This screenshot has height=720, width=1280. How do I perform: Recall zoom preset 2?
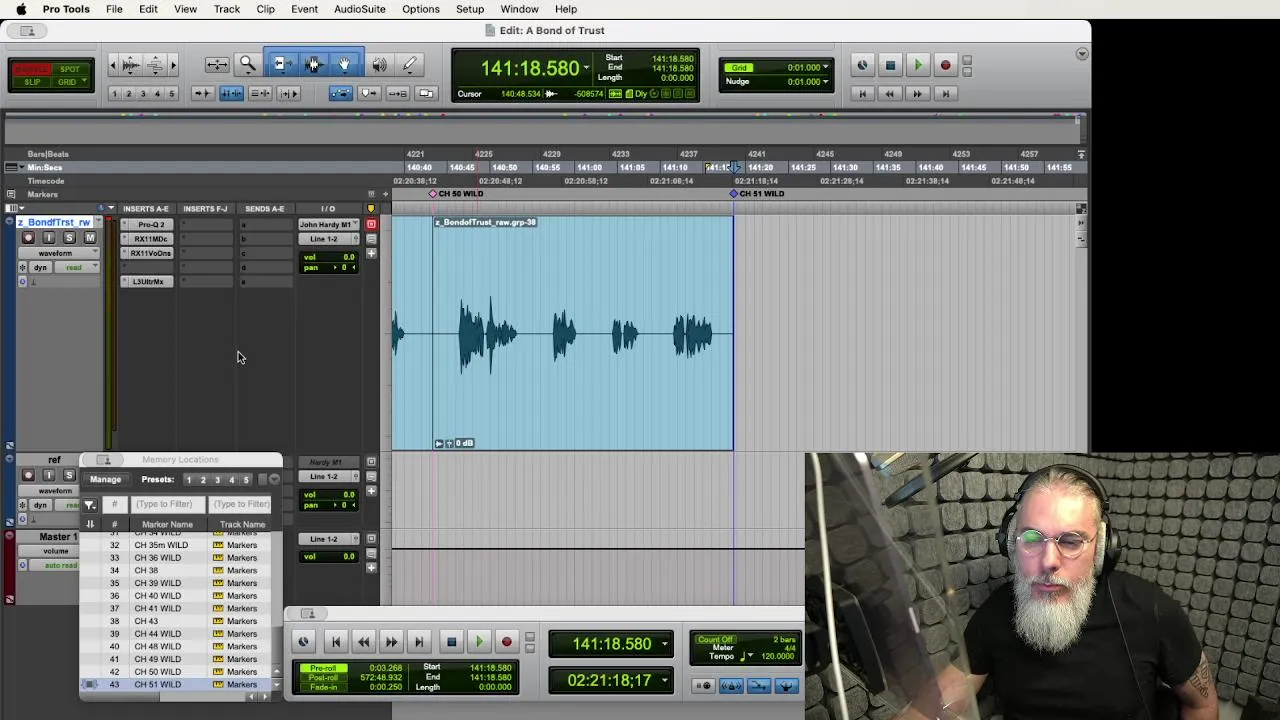[x=129, y=94]
